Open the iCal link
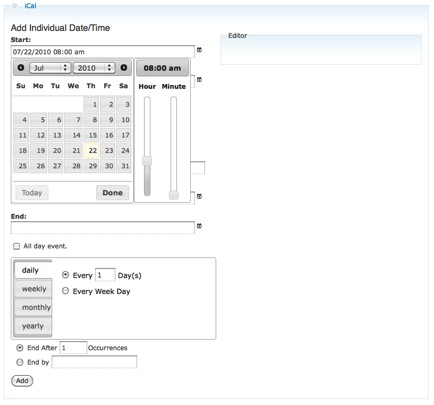Image resolution: width=434 pixels, height=405 pixels. click(x=30, y=6)
